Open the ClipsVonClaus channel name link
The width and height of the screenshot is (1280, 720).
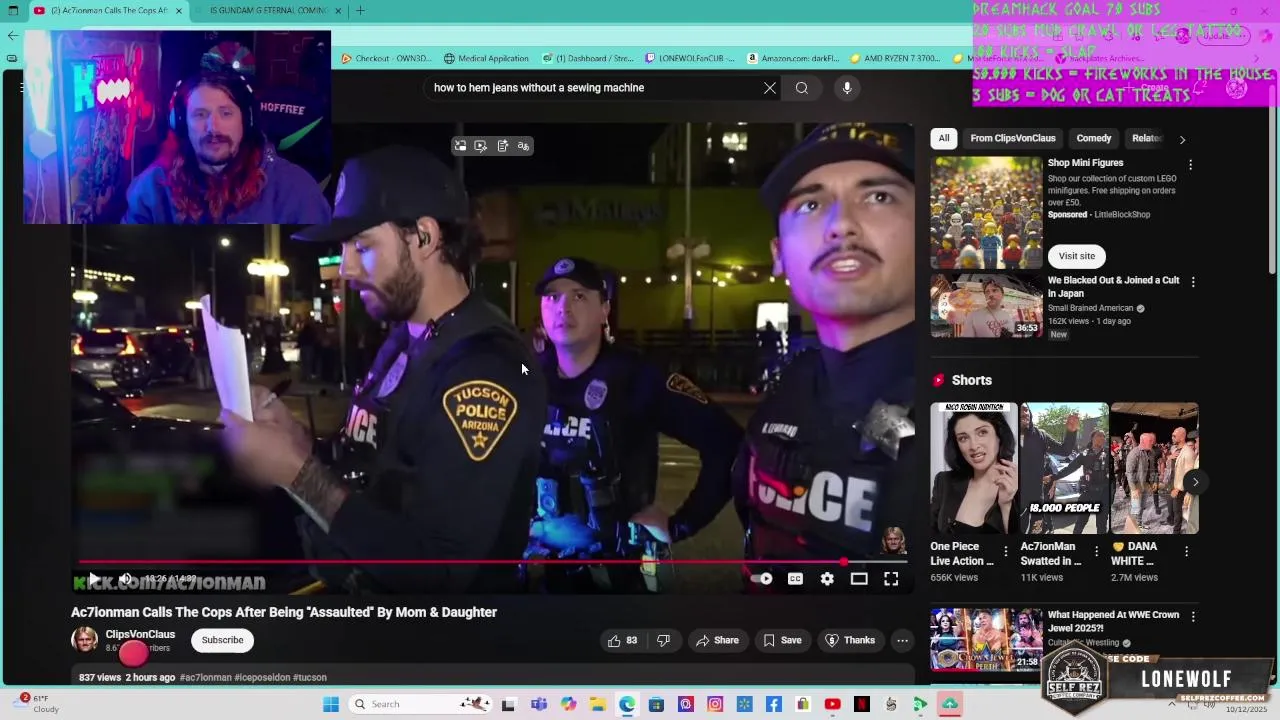click(140, 634)
